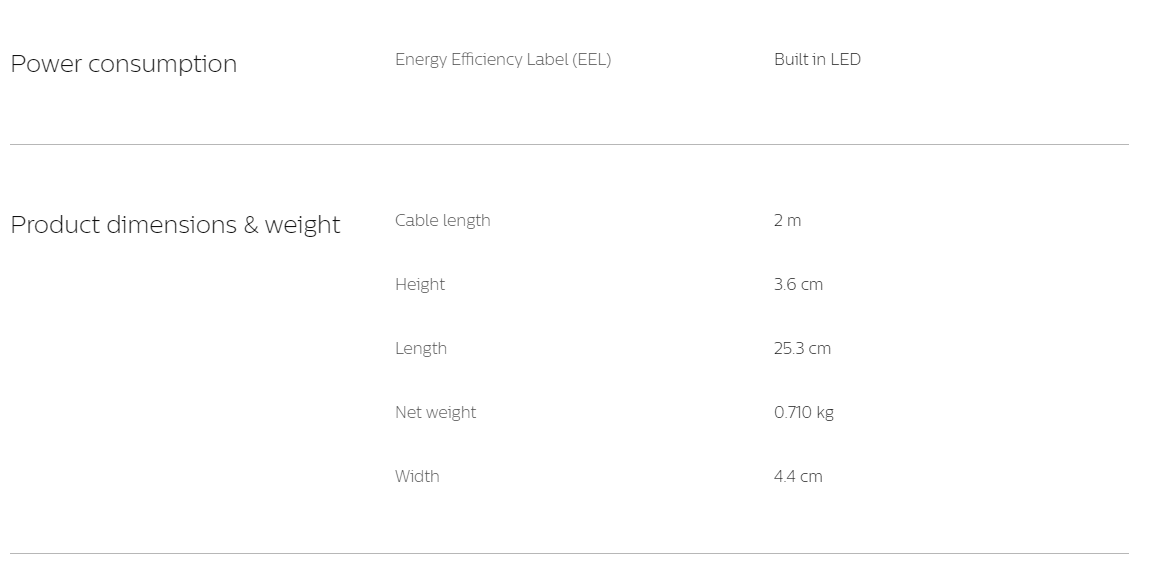Click the Power consumption section heading

124,64
